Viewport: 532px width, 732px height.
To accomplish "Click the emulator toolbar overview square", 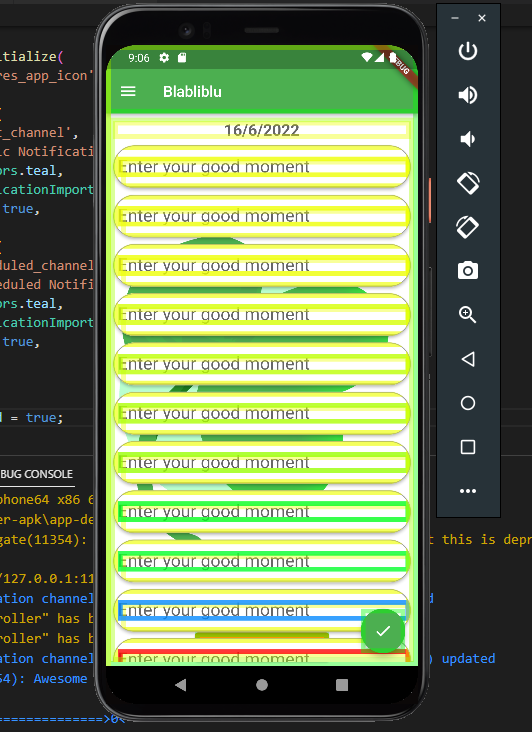I will click(x=468, y=447).
